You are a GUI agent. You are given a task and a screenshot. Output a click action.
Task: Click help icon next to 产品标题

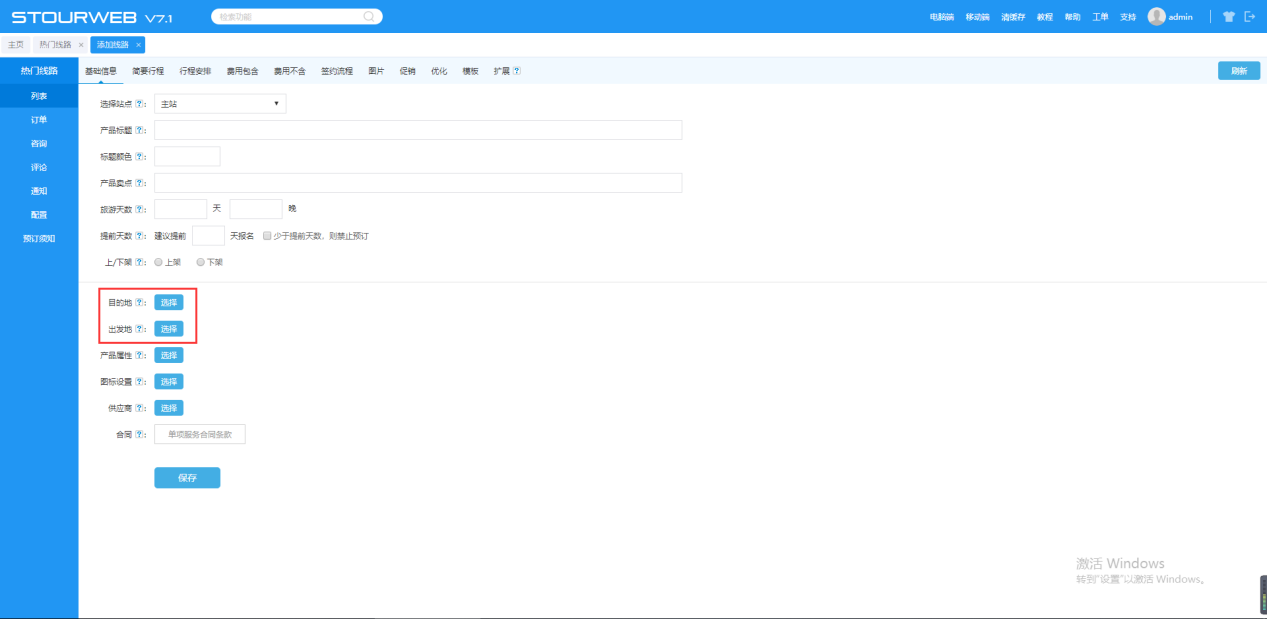point(140,130)
